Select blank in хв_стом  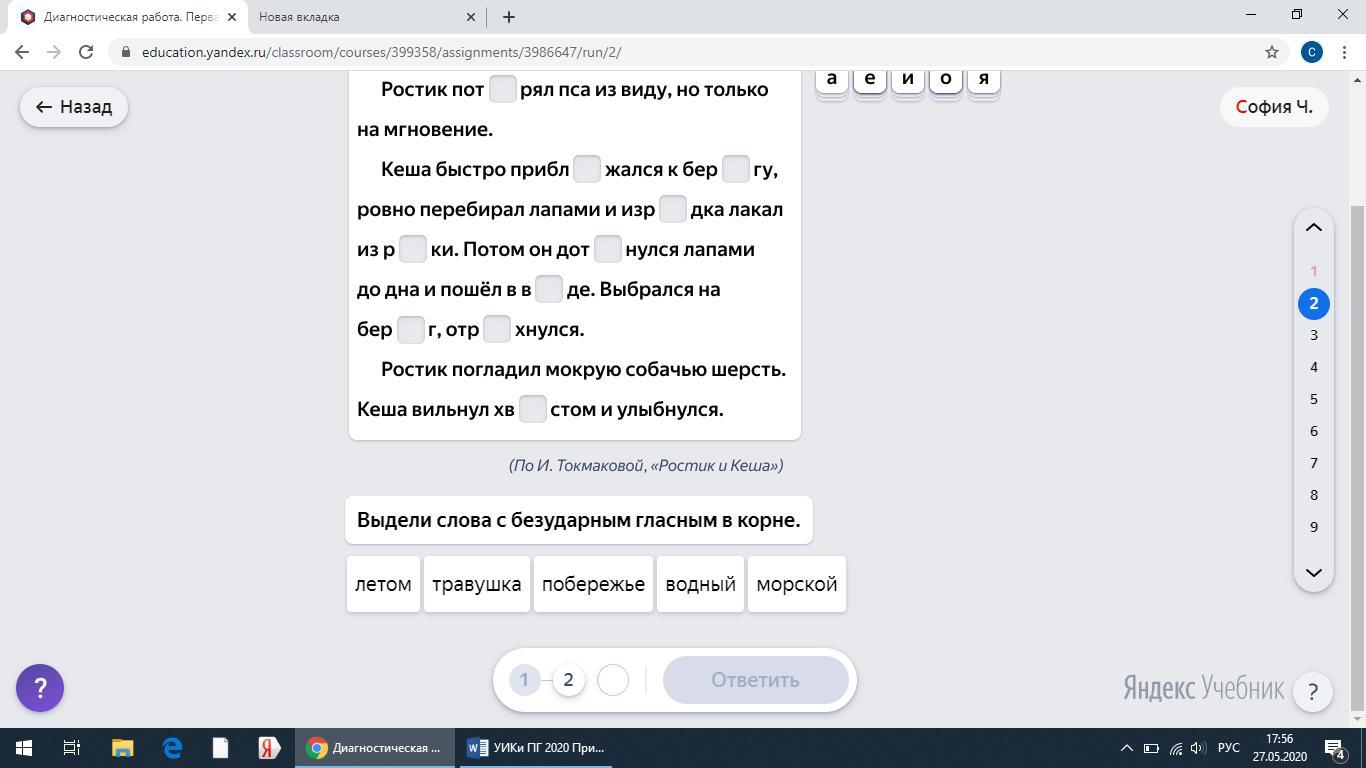click(x=533, y=409)
